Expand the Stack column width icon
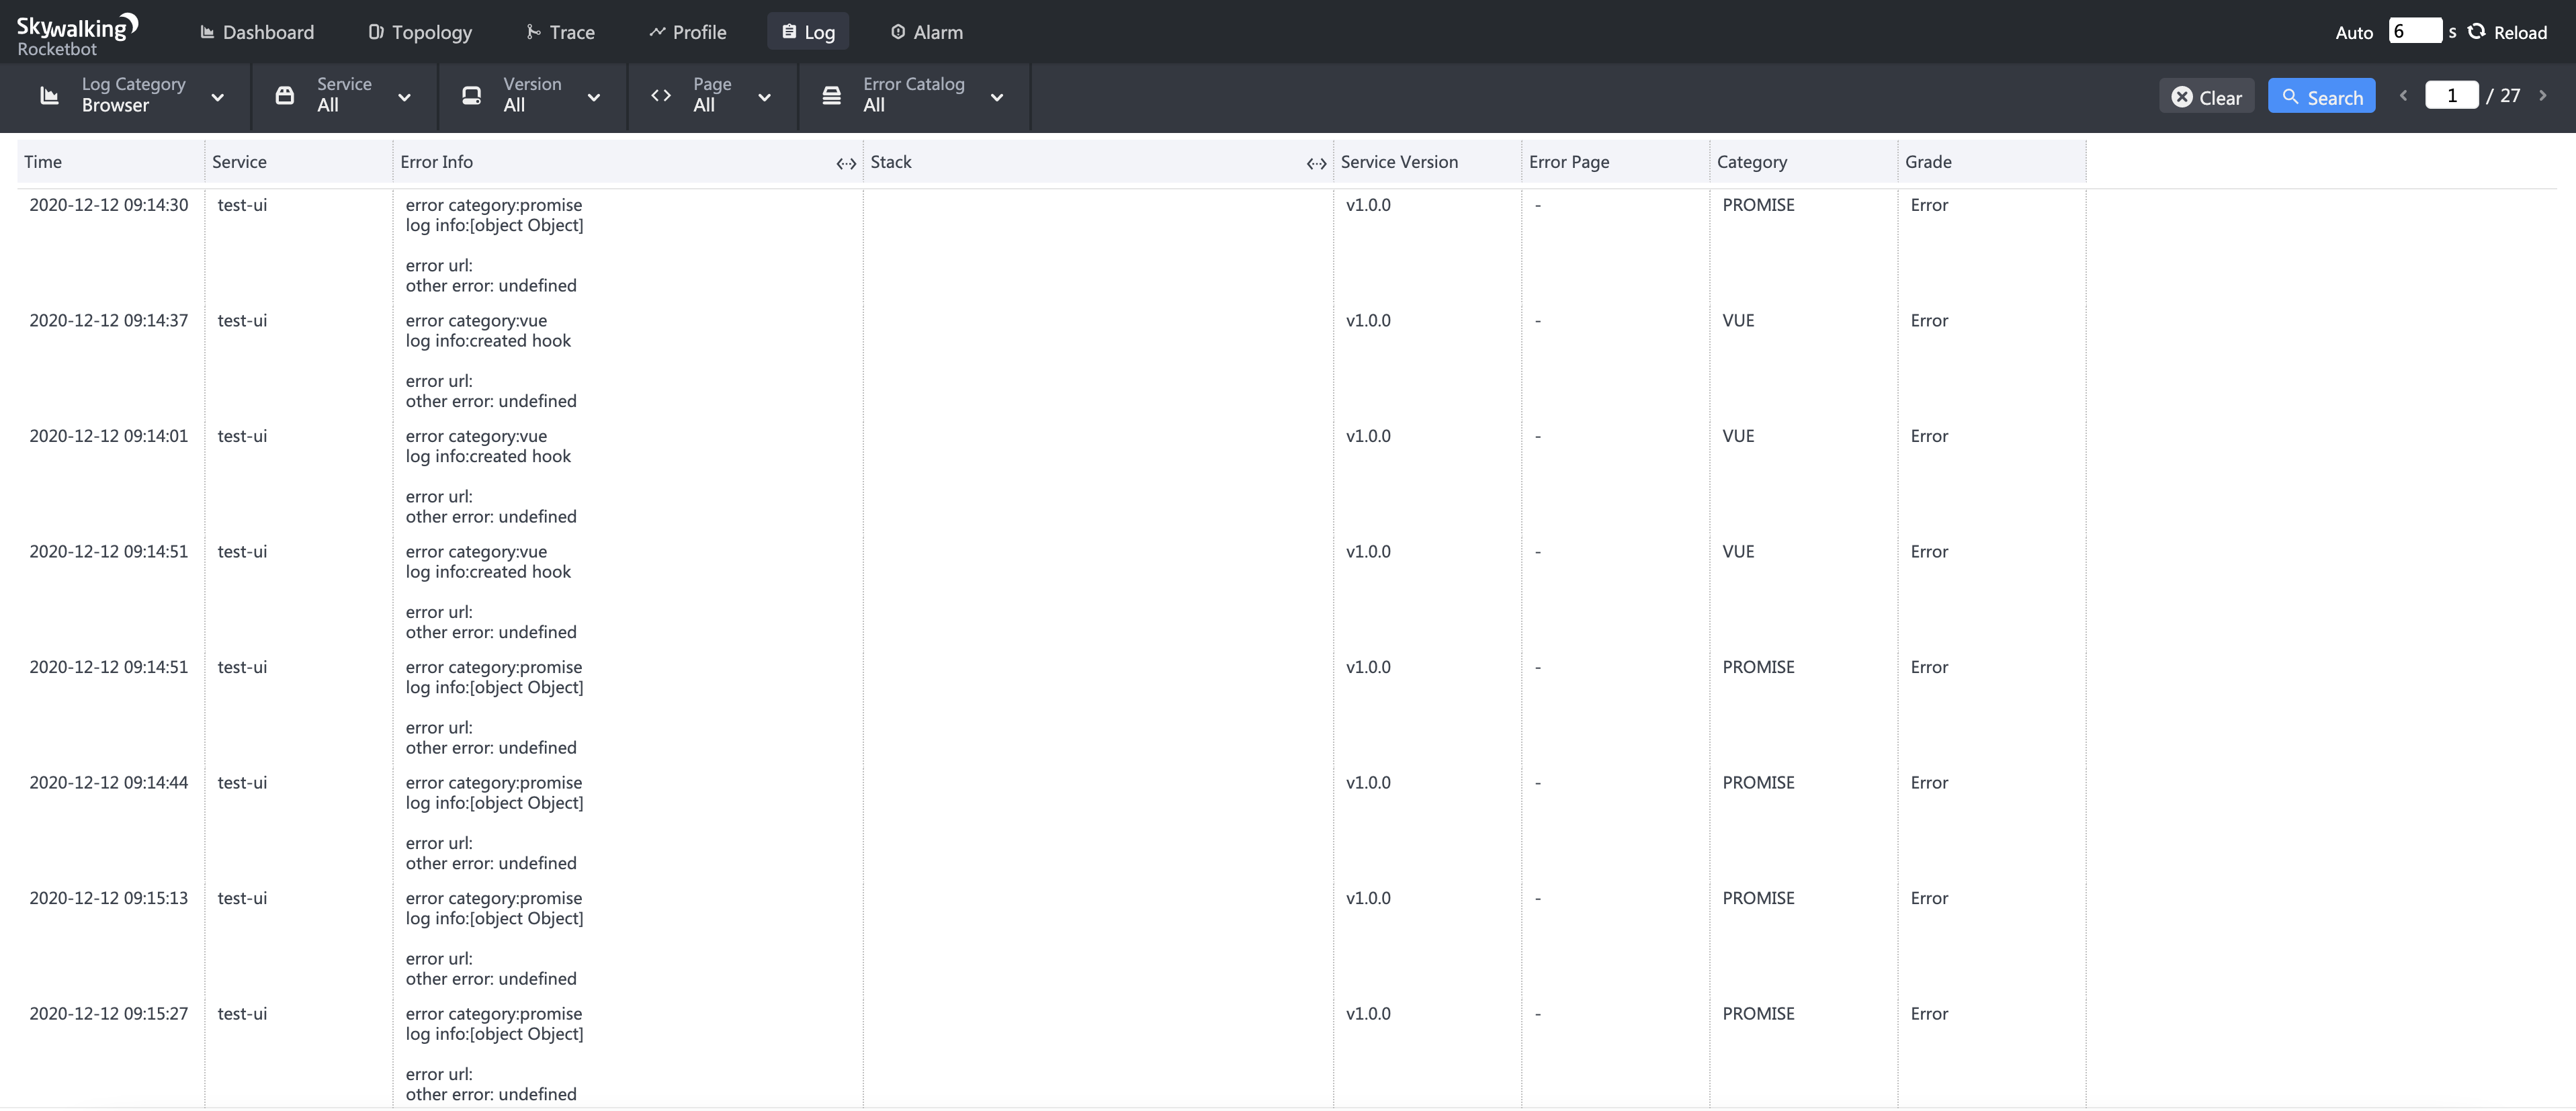 (1316, 164)
